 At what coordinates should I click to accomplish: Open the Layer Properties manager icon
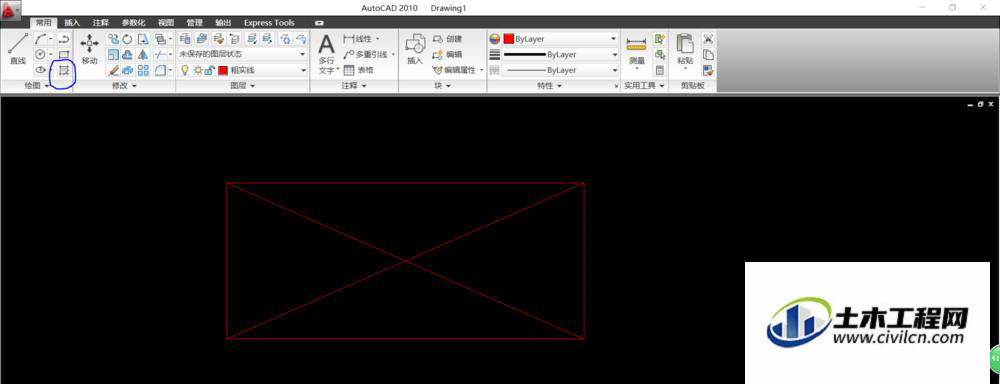tap(185, 39)
